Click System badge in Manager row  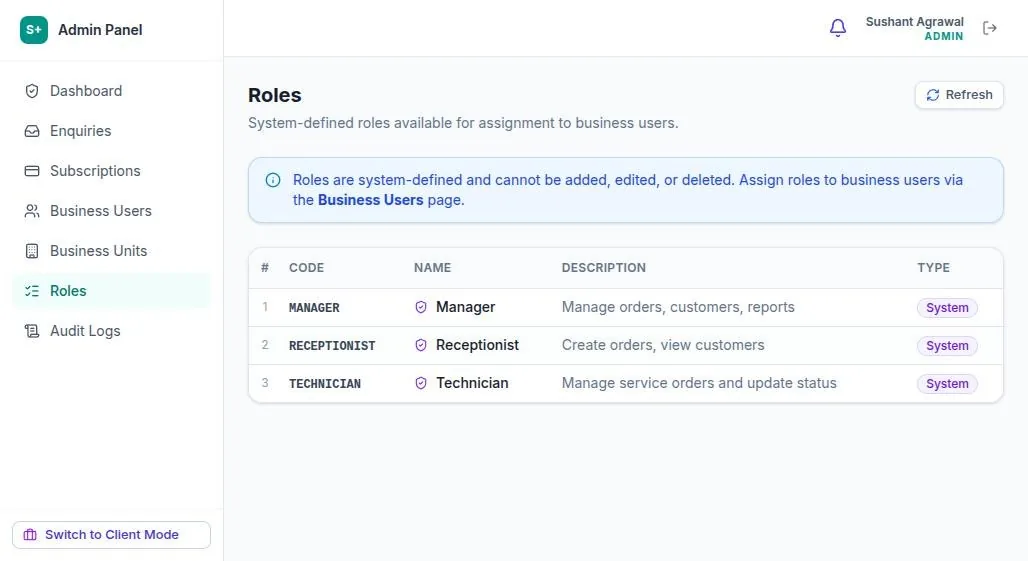[947, 307]
